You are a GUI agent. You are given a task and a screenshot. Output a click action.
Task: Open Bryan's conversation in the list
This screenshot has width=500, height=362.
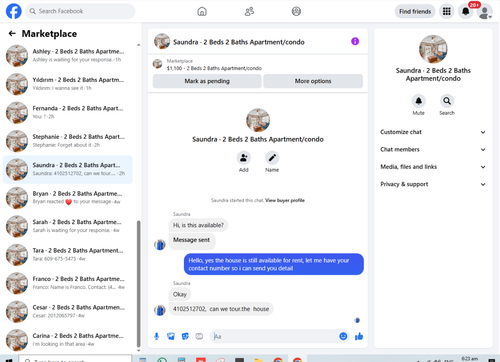point(68,198)
